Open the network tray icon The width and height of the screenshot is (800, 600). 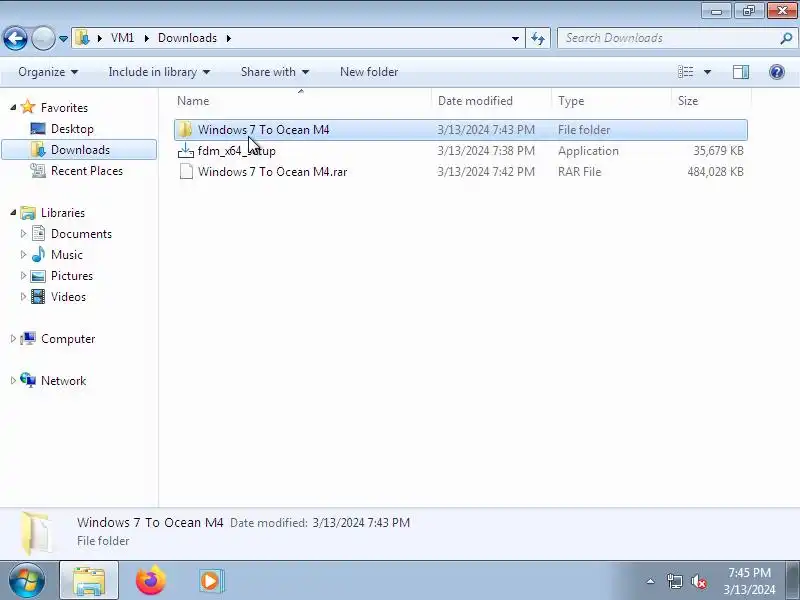tap(674, 581)
